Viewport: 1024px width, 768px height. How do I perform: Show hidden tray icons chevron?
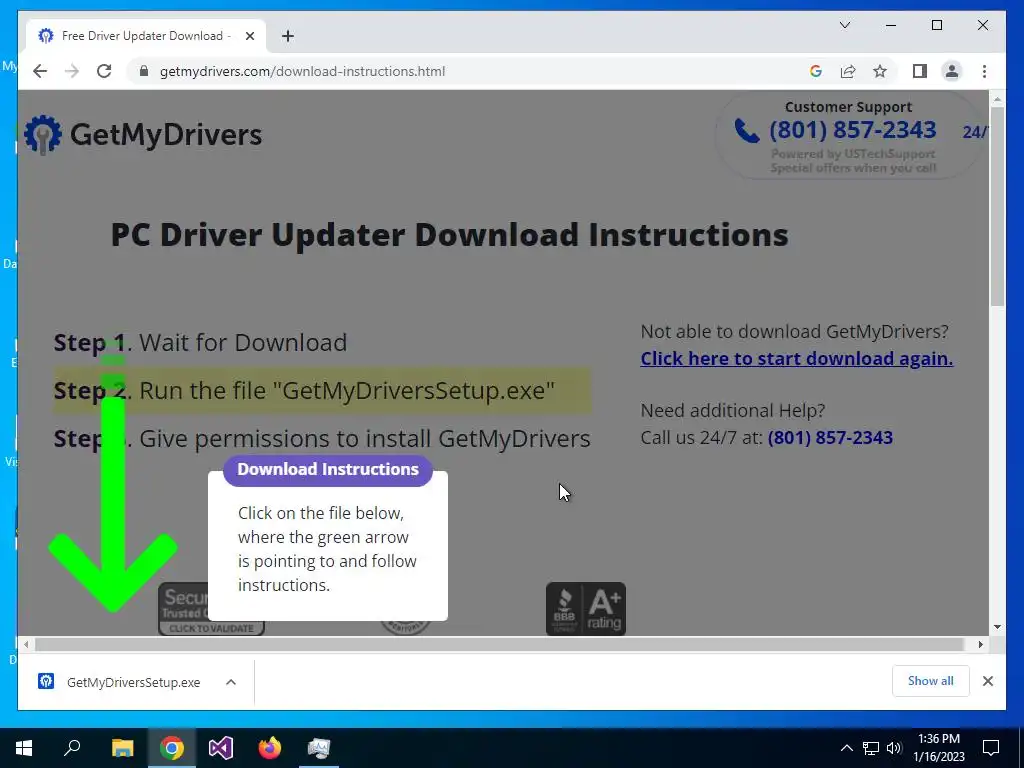(x=846, y=748)
